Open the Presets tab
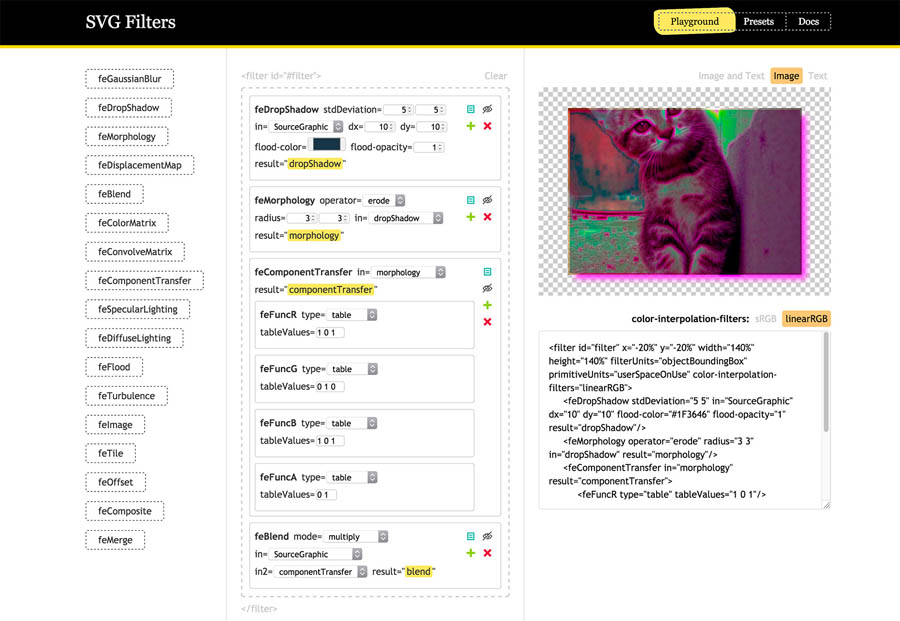900x621 pixels. point(758,22)
